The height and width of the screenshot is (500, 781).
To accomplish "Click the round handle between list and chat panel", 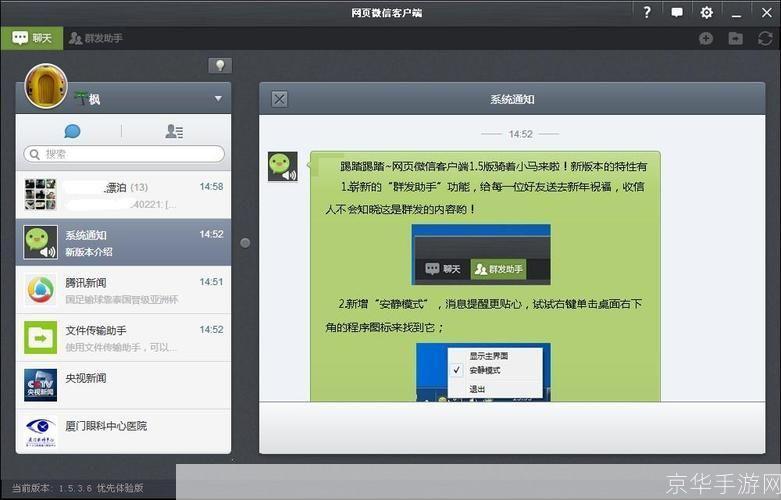I will tap(245, 243).
